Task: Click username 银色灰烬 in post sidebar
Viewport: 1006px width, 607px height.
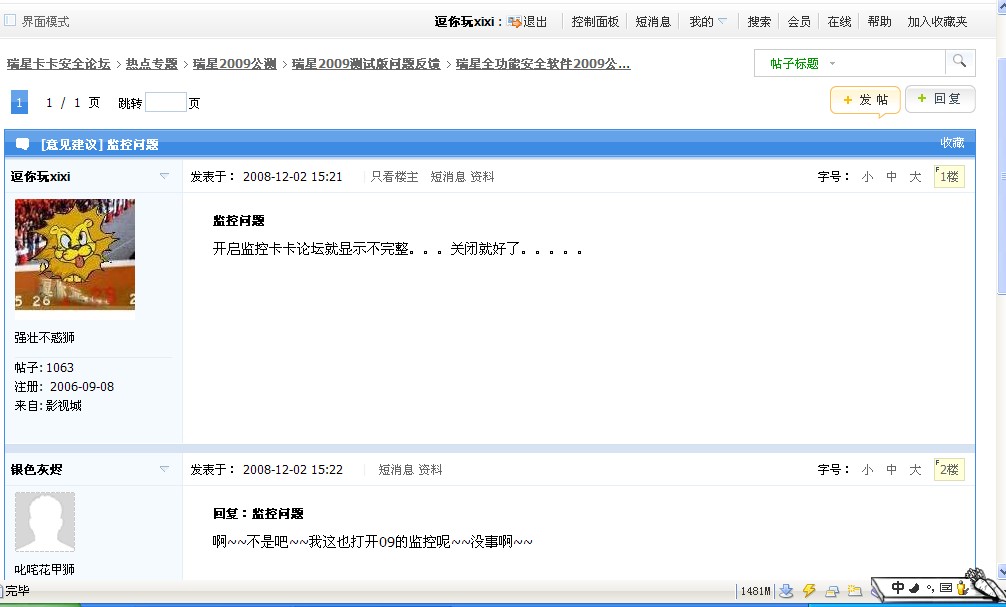Action: tap(37, 470)
